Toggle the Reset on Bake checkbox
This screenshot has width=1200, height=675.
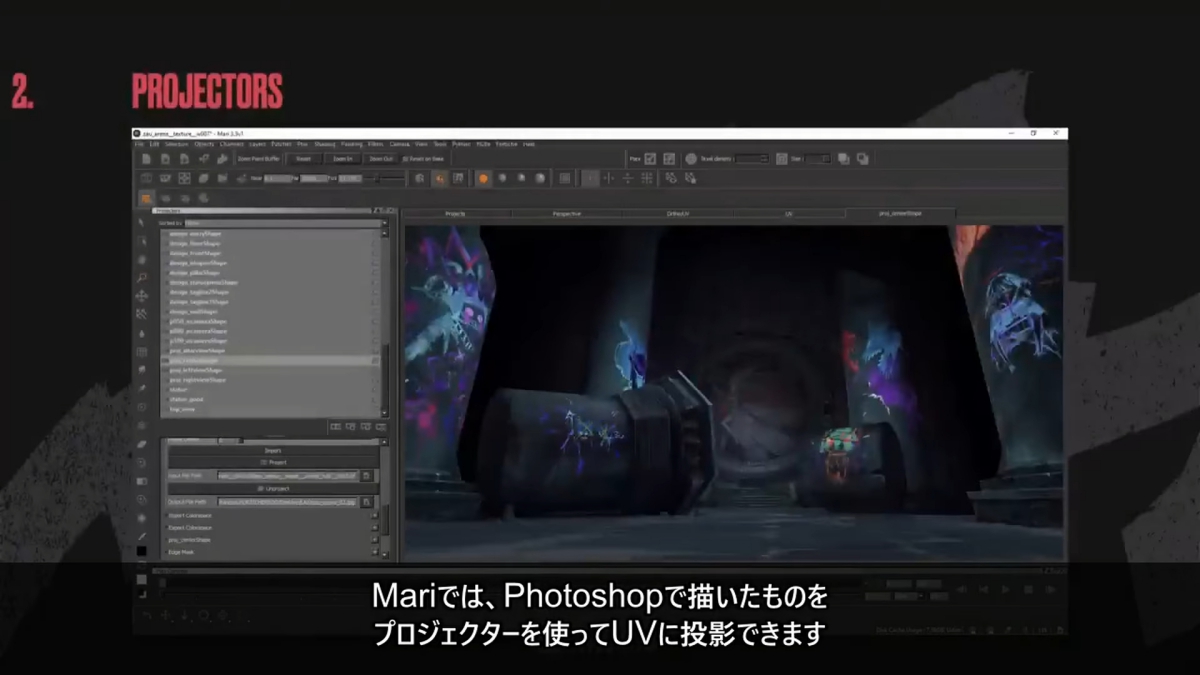pyautogui.click(x=404, y=159)
